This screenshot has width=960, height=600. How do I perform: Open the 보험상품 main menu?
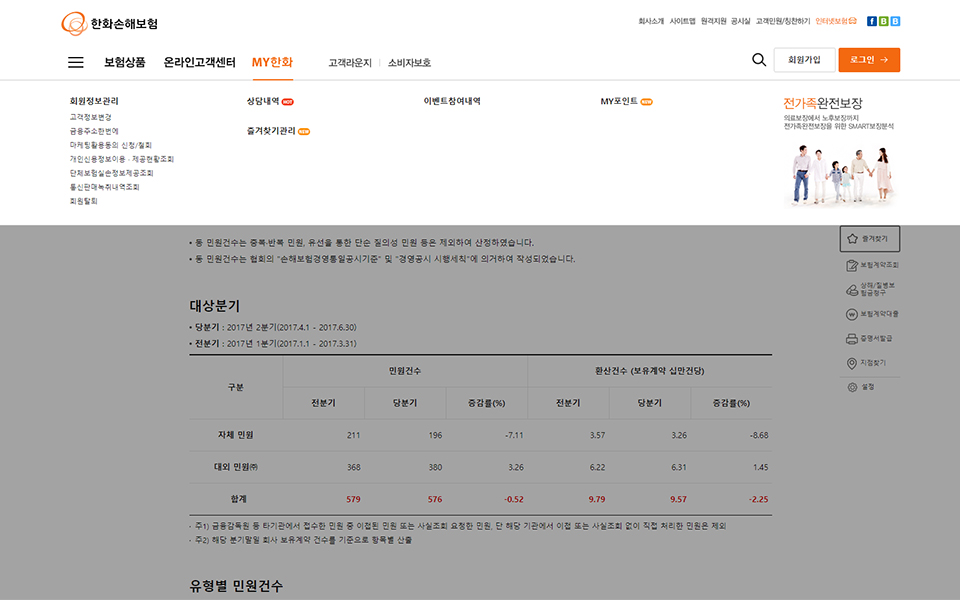(125, 62)
